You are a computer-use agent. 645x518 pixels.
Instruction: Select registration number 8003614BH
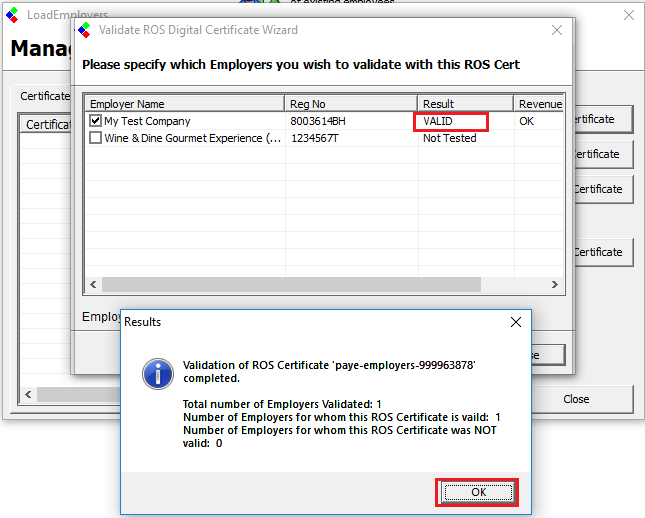pos(318,121)
